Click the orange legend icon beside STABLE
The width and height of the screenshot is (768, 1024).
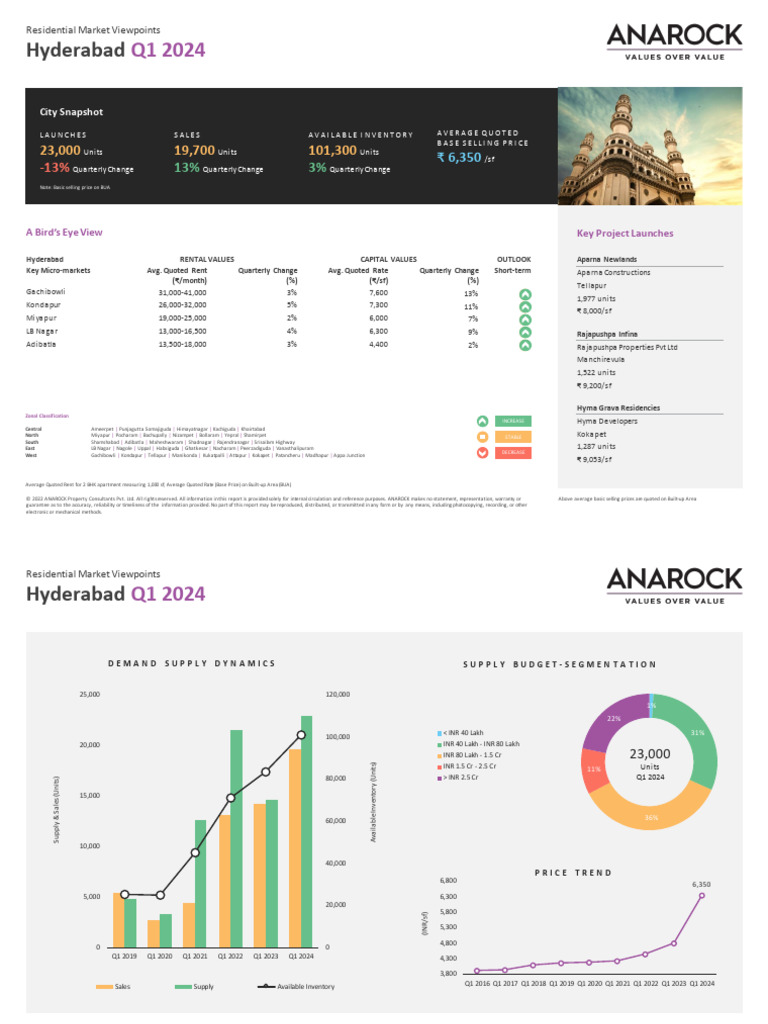483,437
